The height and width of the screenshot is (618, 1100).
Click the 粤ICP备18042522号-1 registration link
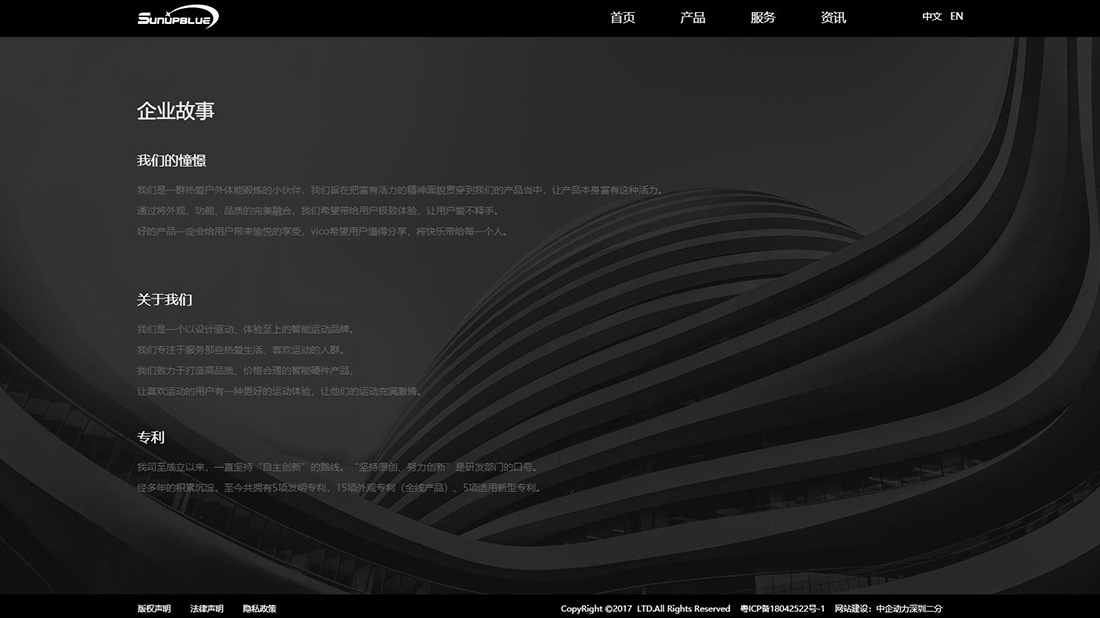(x=782, y=609)
